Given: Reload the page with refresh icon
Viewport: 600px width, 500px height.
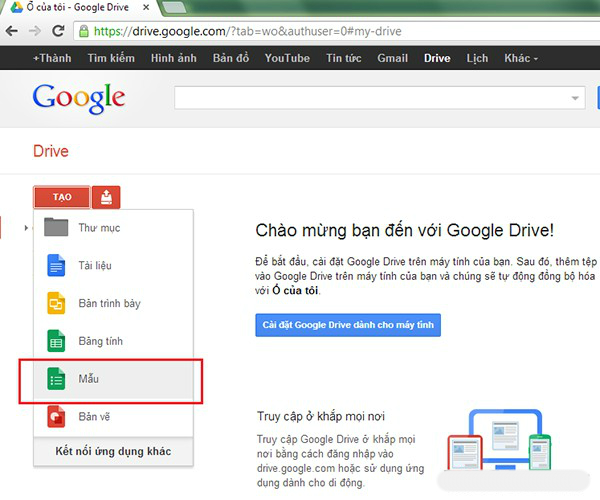Looking at the screenshot, I should click(58, 31).
